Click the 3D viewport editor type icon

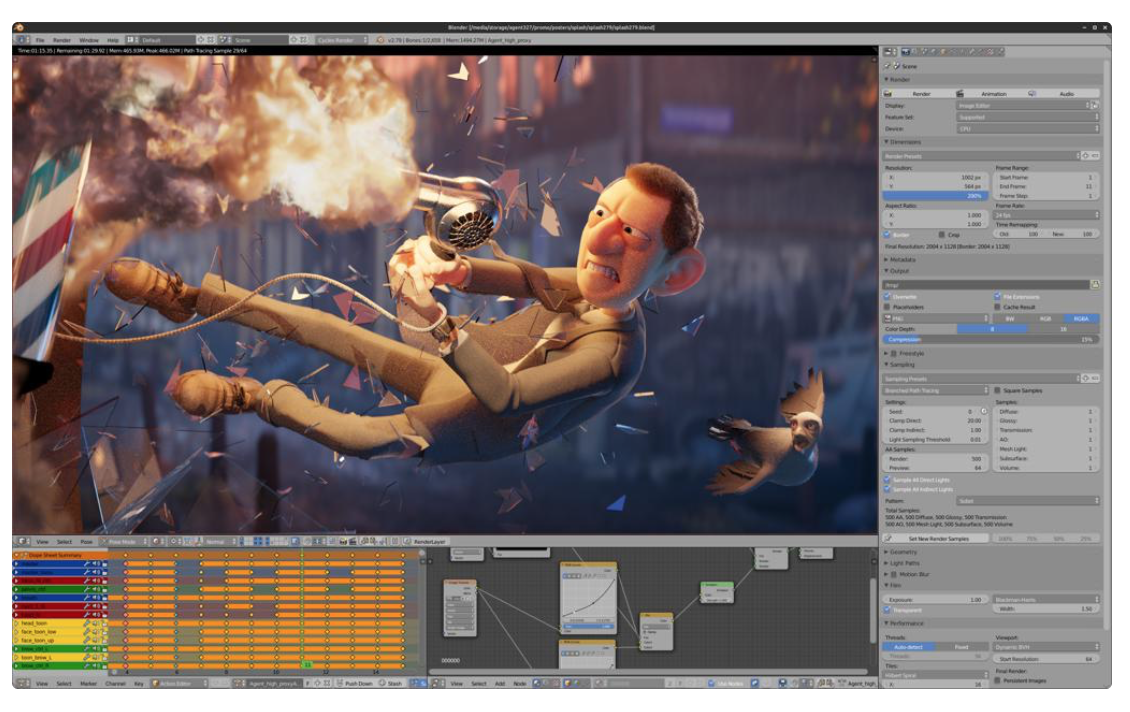click(x=23, y=541)
